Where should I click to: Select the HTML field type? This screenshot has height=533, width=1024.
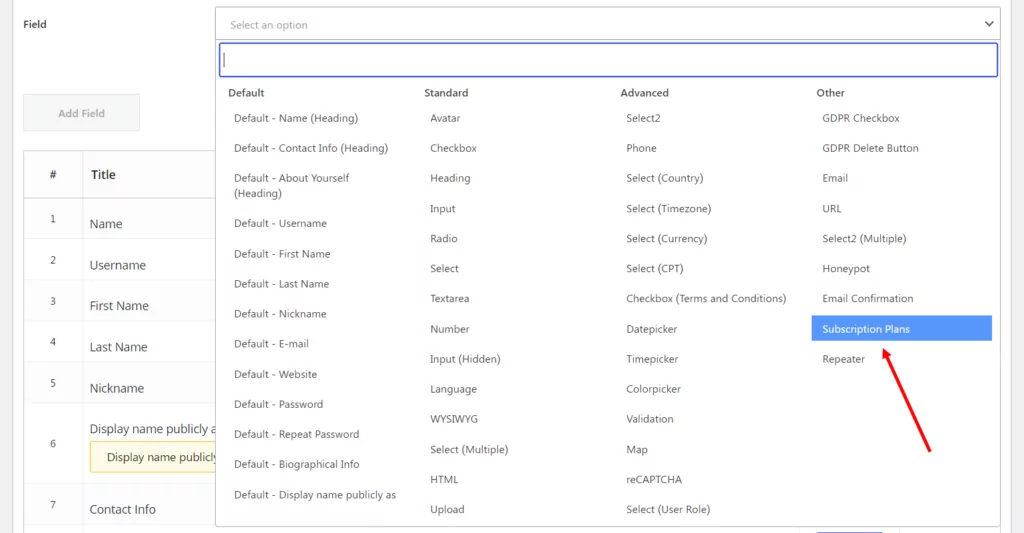click(444, 479)
